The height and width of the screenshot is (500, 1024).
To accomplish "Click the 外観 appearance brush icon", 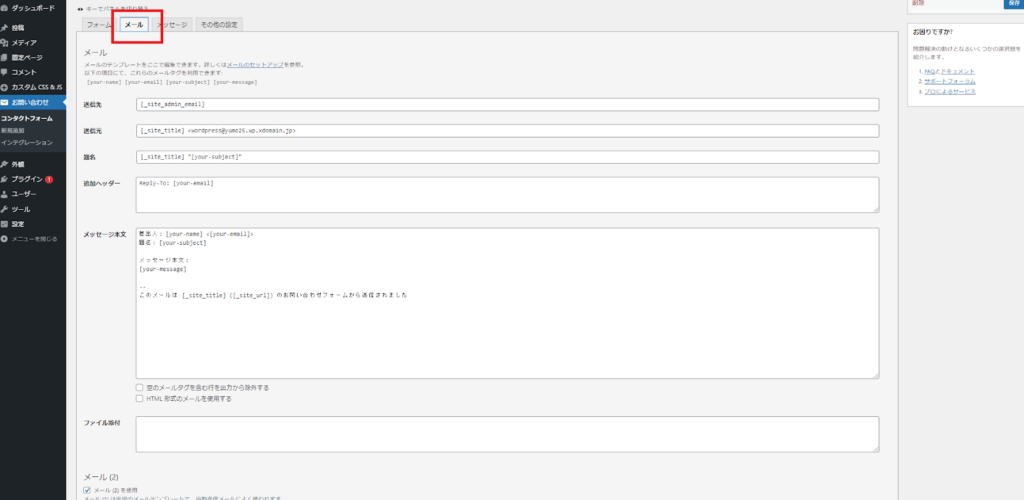I will click(5, 164).
